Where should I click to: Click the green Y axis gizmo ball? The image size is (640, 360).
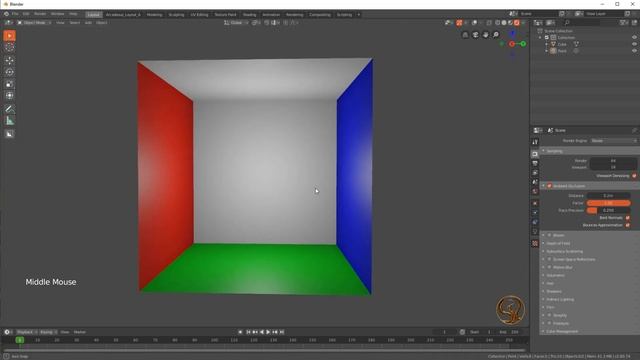click(x=523, y=44)
